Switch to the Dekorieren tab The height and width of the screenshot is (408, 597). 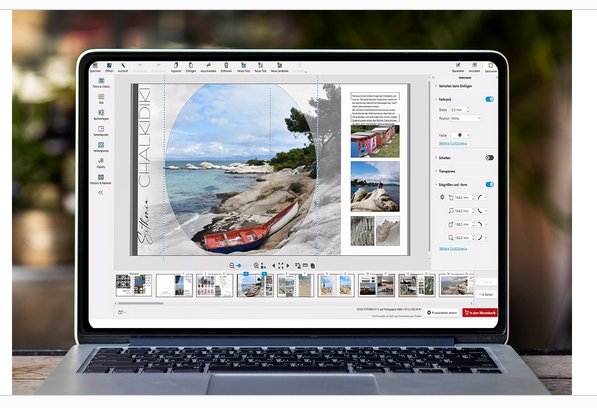491,68
